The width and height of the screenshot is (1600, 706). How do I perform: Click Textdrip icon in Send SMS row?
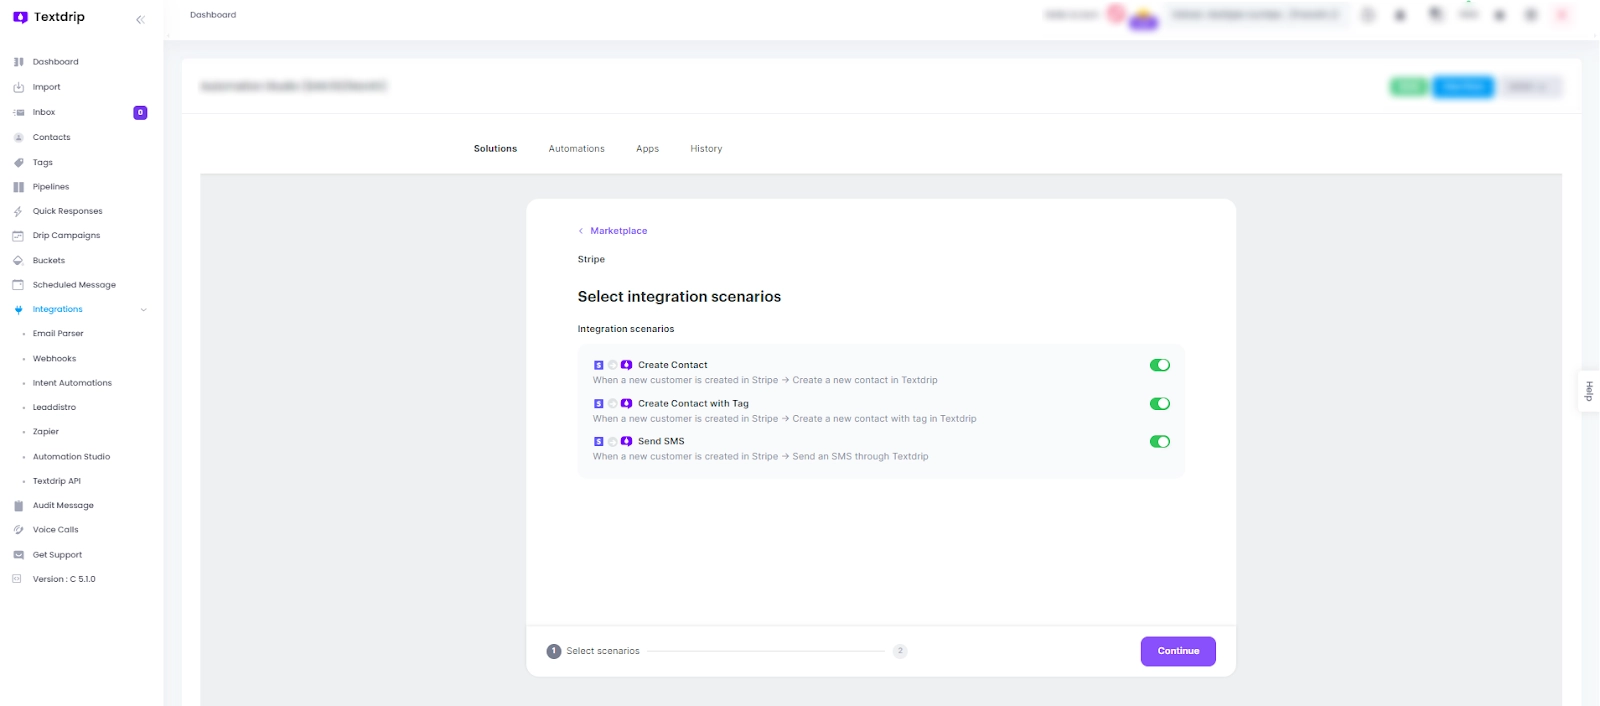(626, 441)
